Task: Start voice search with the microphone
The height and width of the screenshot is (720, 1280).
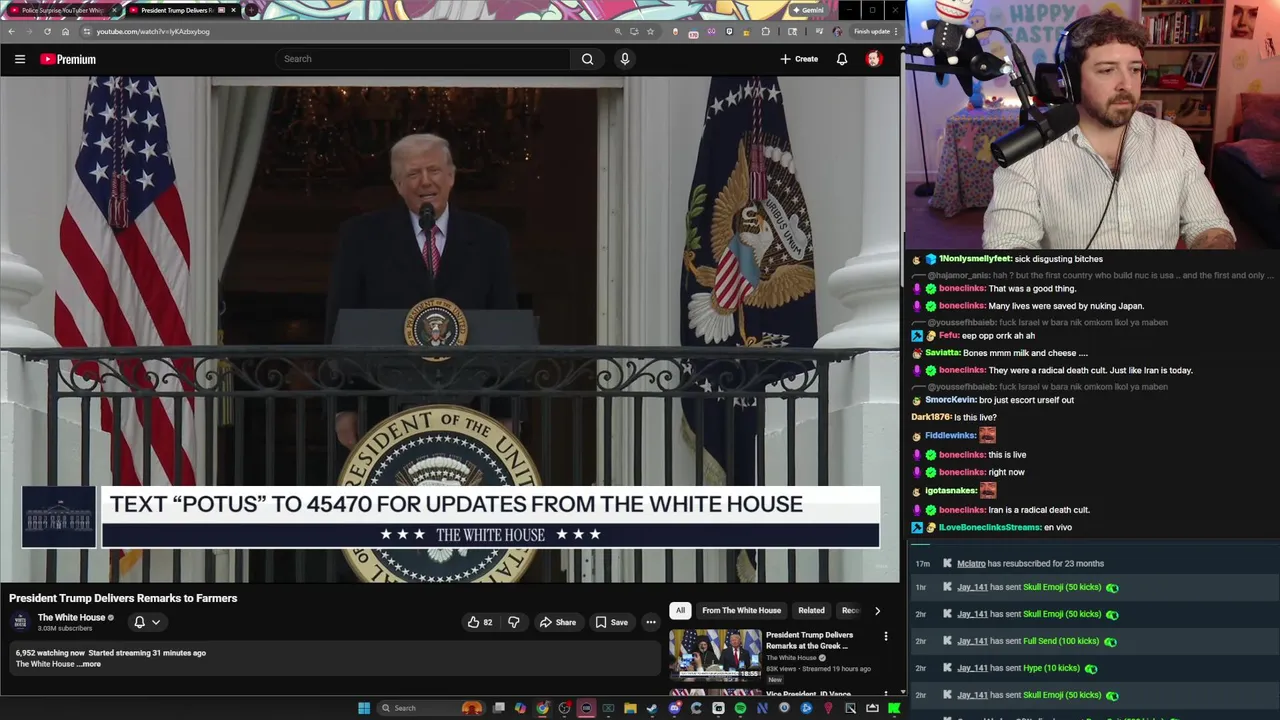Action: (x=625, y=59)
